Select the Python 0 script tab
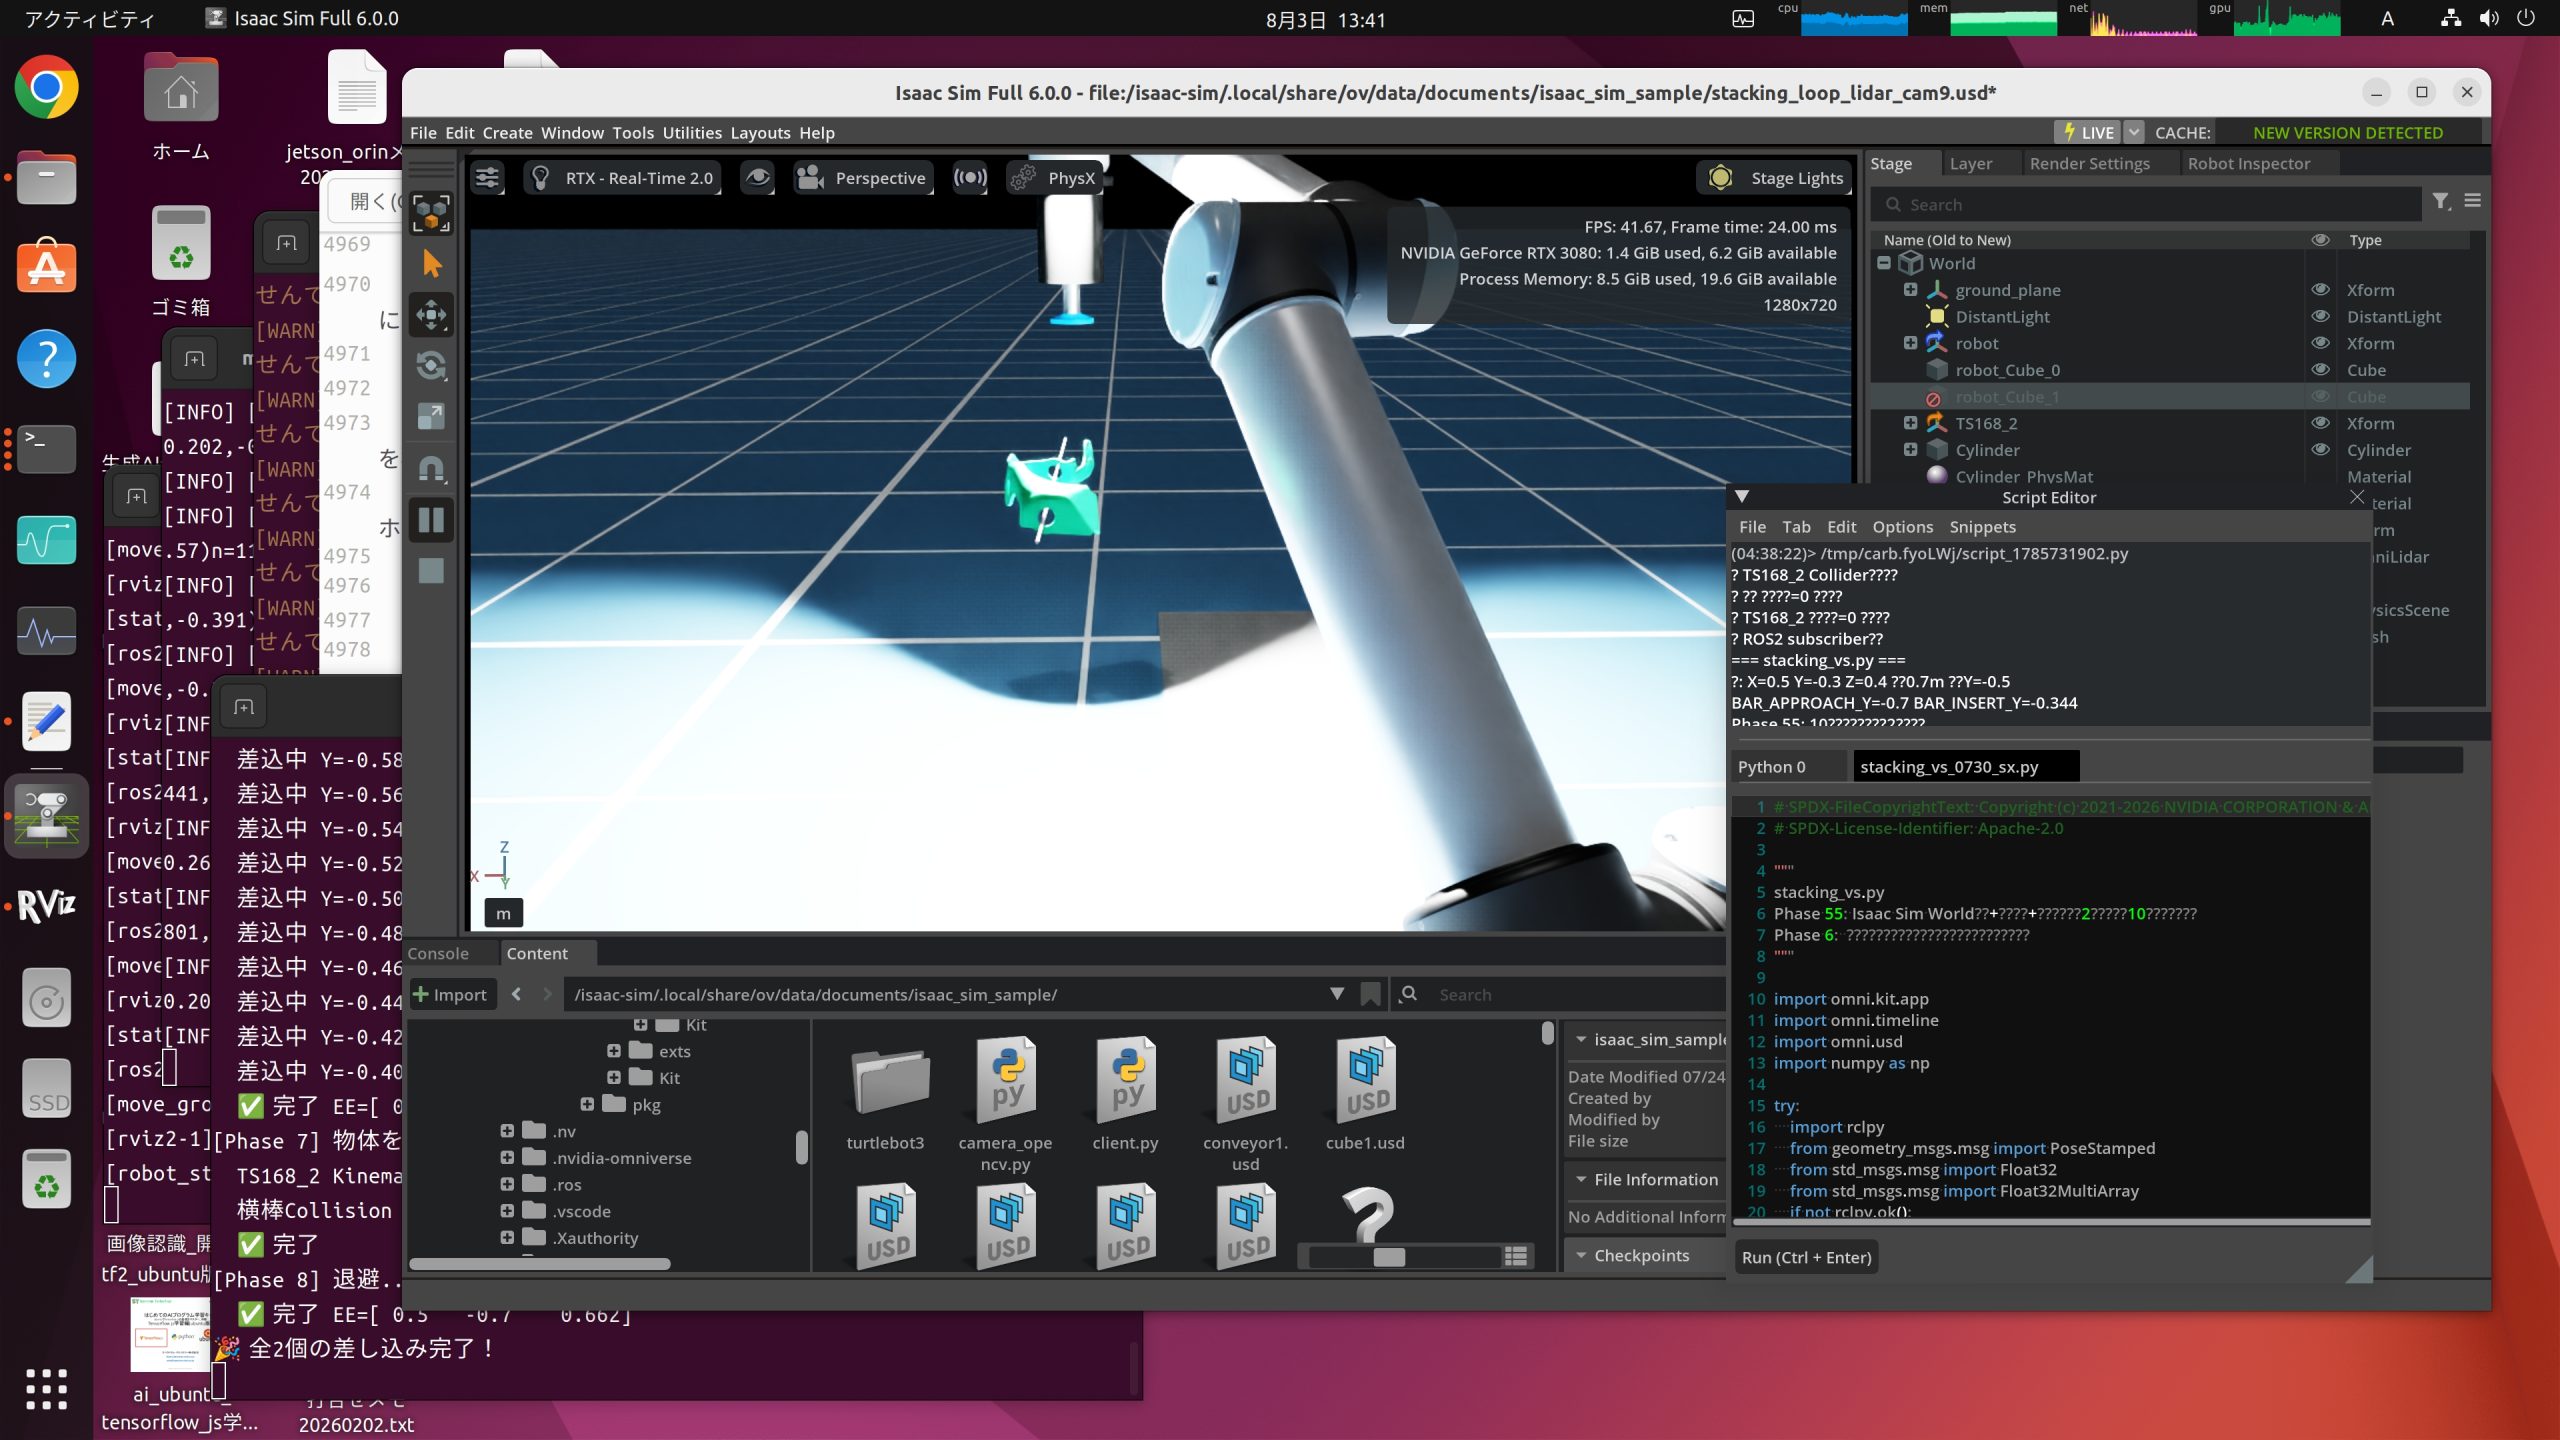2560x1440 pixels. point(1788,767)
